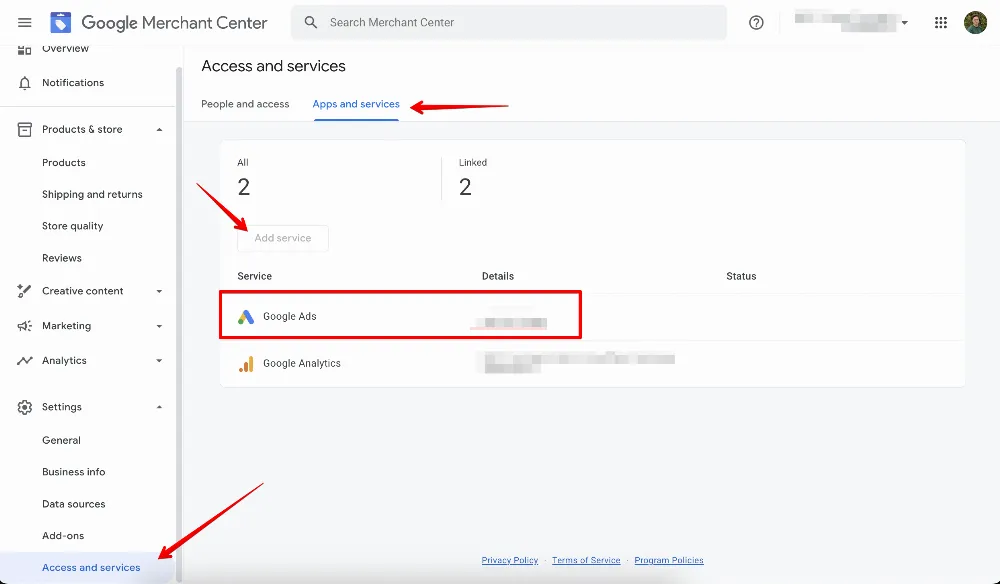Collapse the Products & store section
This screenshot has height=584, width=1000.
(x=159, y=129)
